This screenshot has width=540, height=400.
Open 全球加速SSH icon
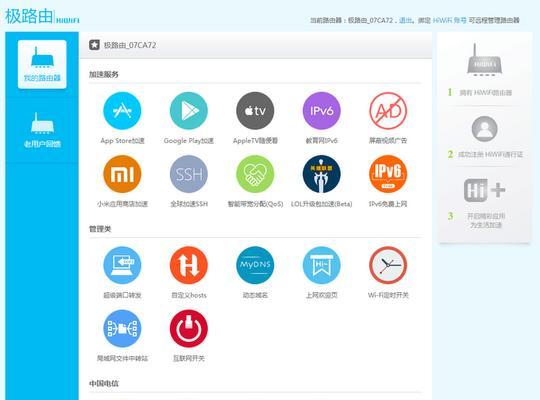click(x=188, y=174)
